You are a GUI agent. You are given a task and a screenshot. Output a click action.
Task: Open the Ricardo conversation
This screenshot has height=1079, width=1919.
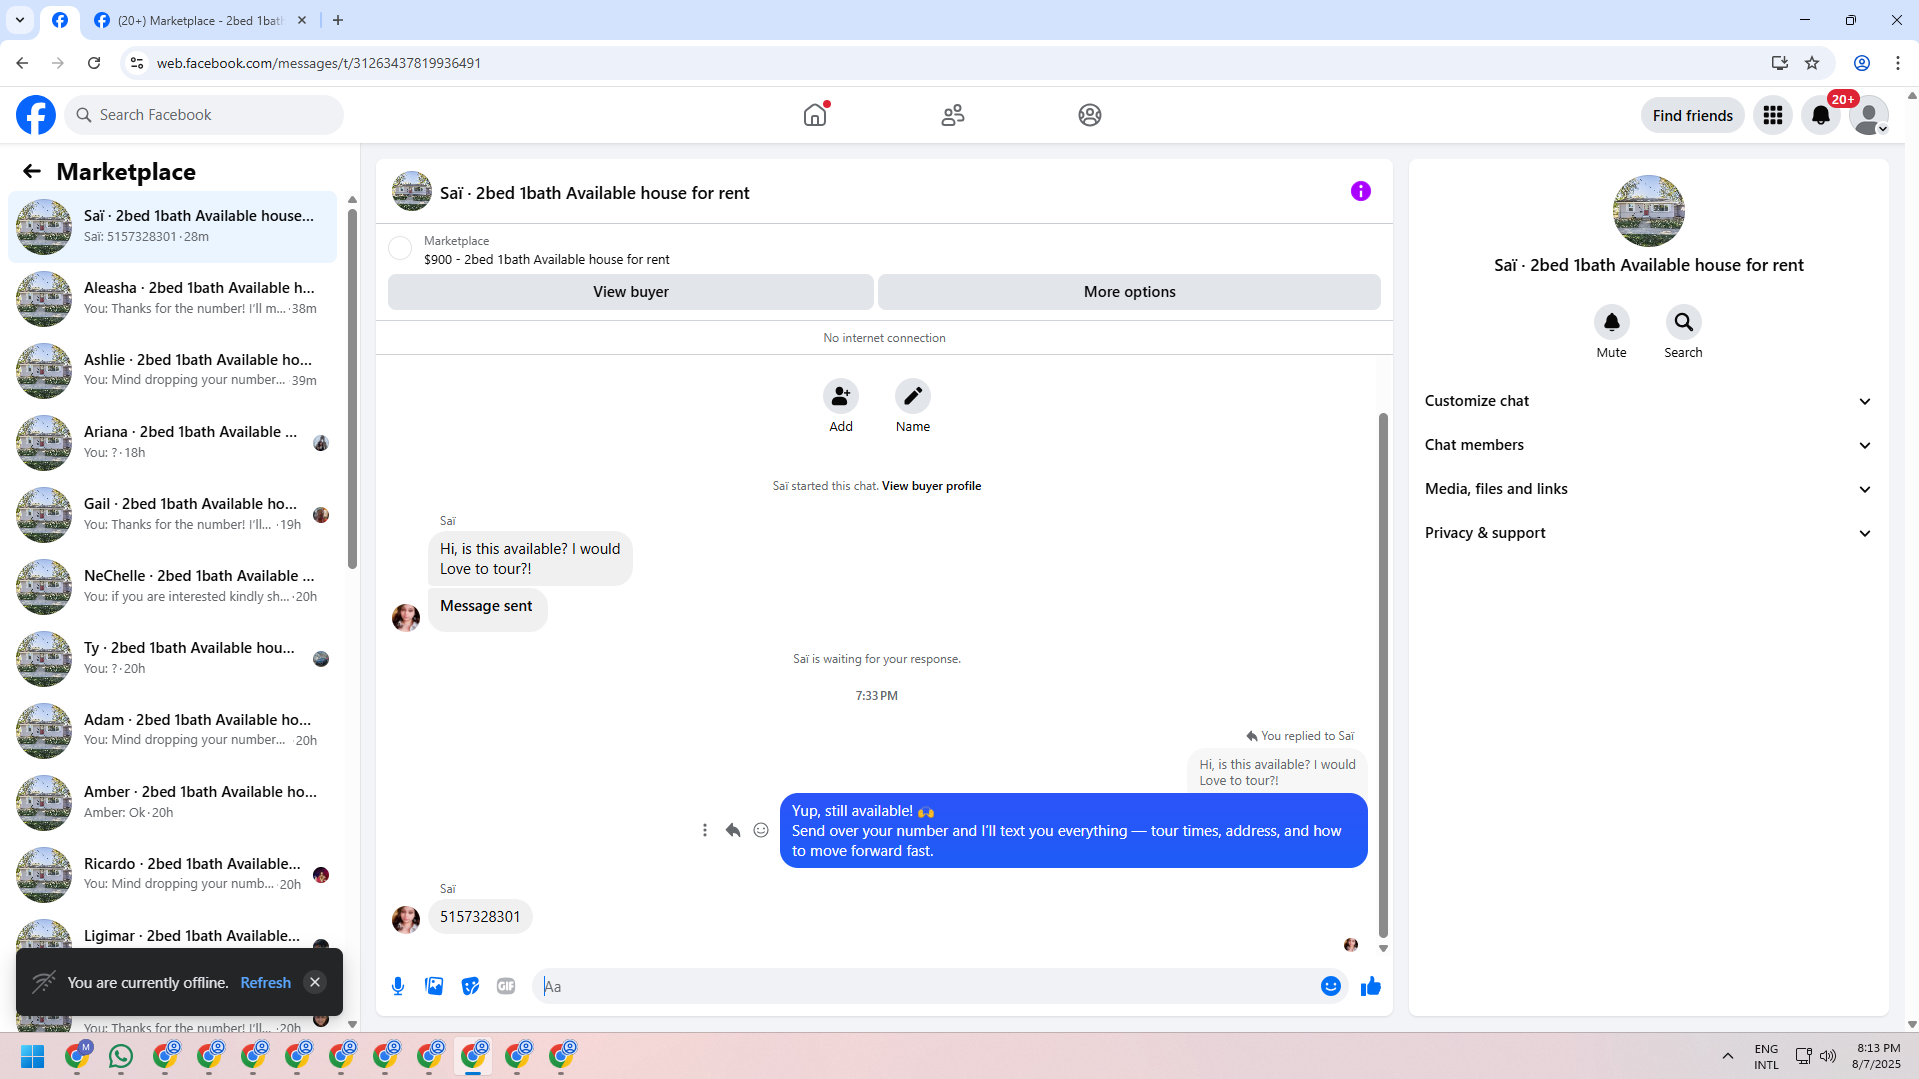tap(173, 875)
